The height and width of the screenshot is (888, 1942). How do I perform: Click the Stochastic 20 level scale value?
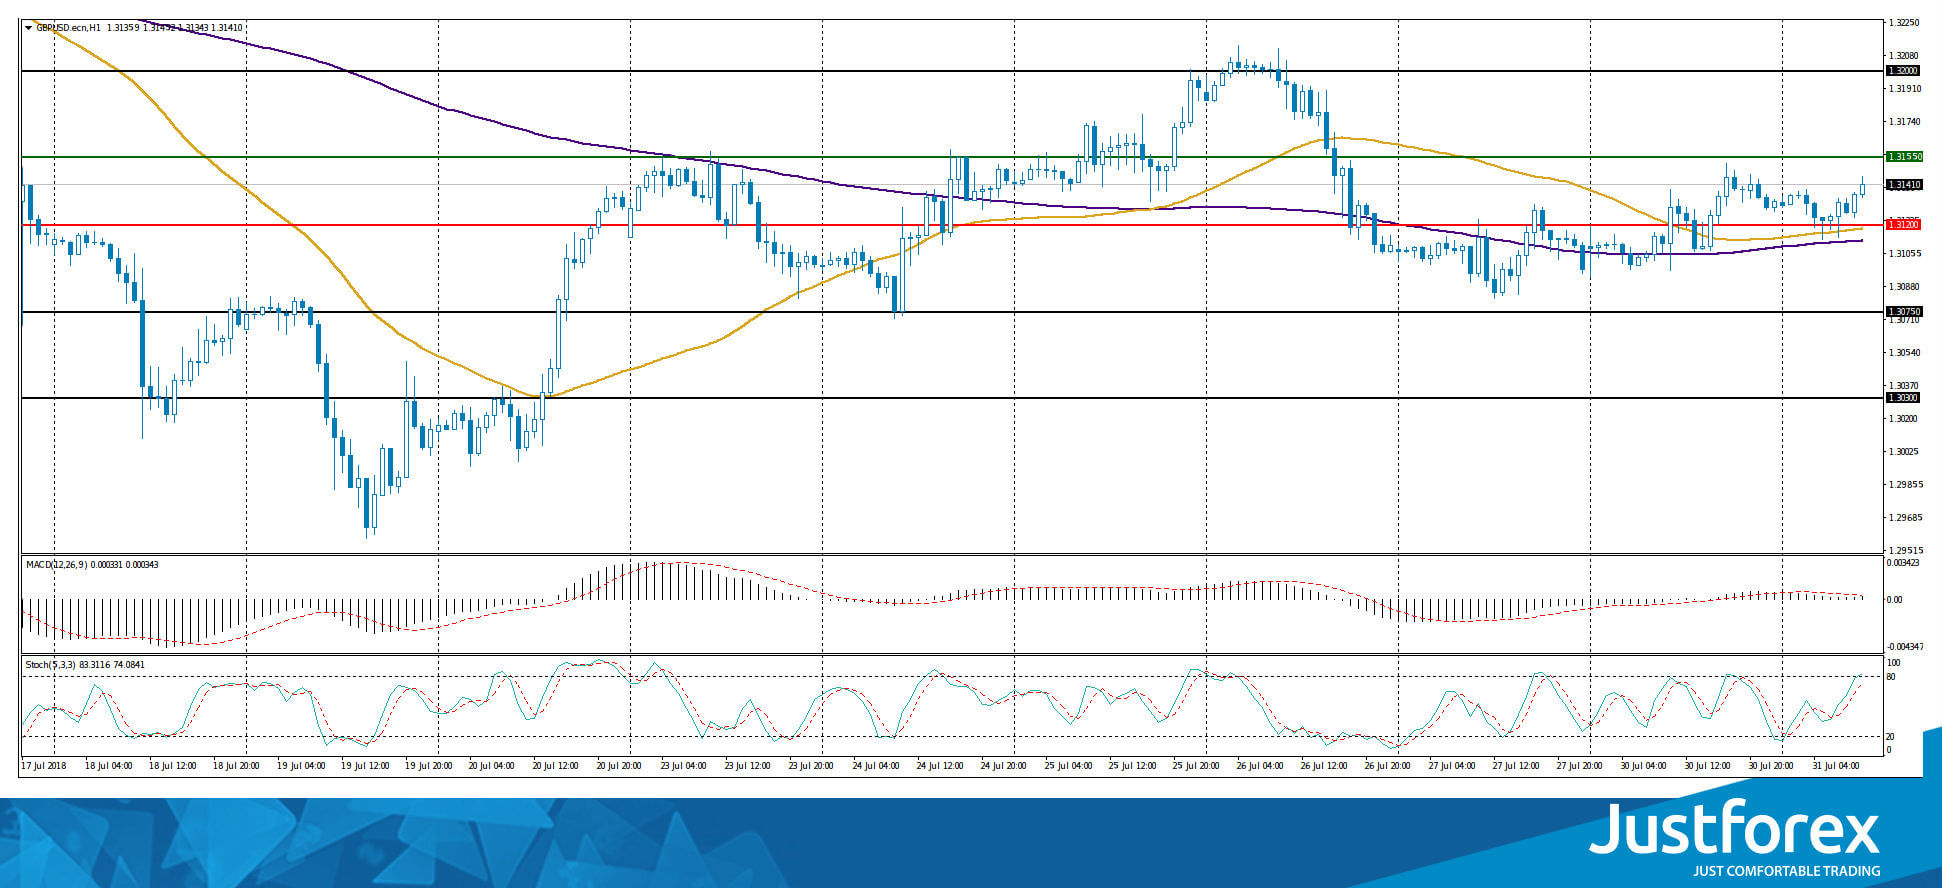click(1890, 737)
